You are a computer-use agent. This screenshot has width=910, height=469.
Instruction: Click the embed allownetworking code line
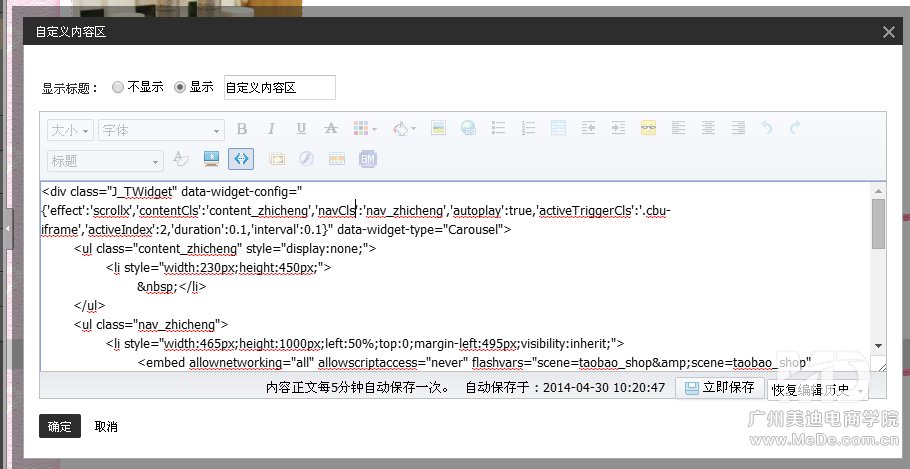pos(474,363)
